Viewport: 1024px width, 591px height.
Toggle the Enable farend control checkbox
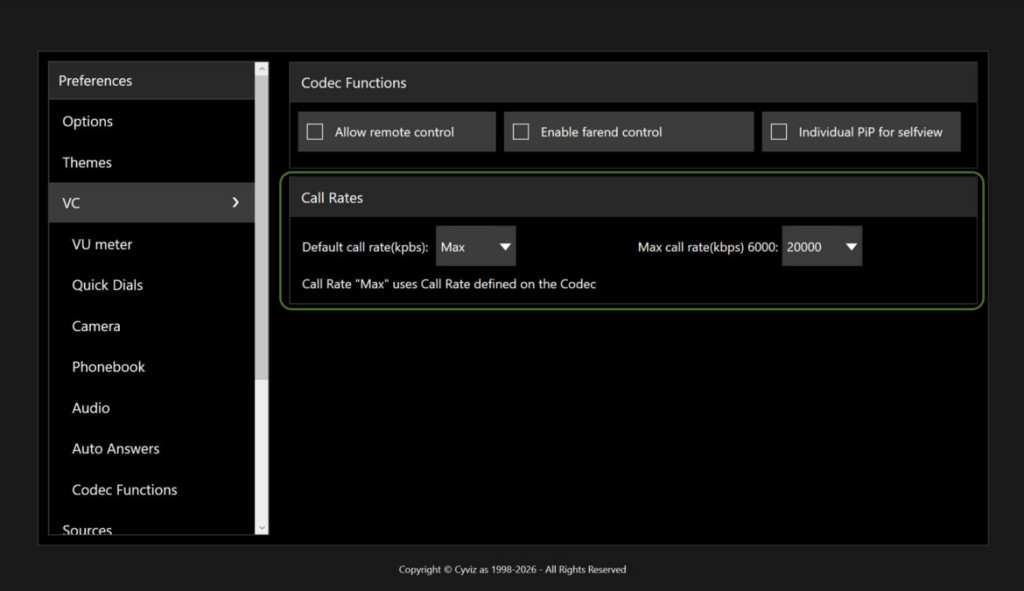tap(521, 132)
